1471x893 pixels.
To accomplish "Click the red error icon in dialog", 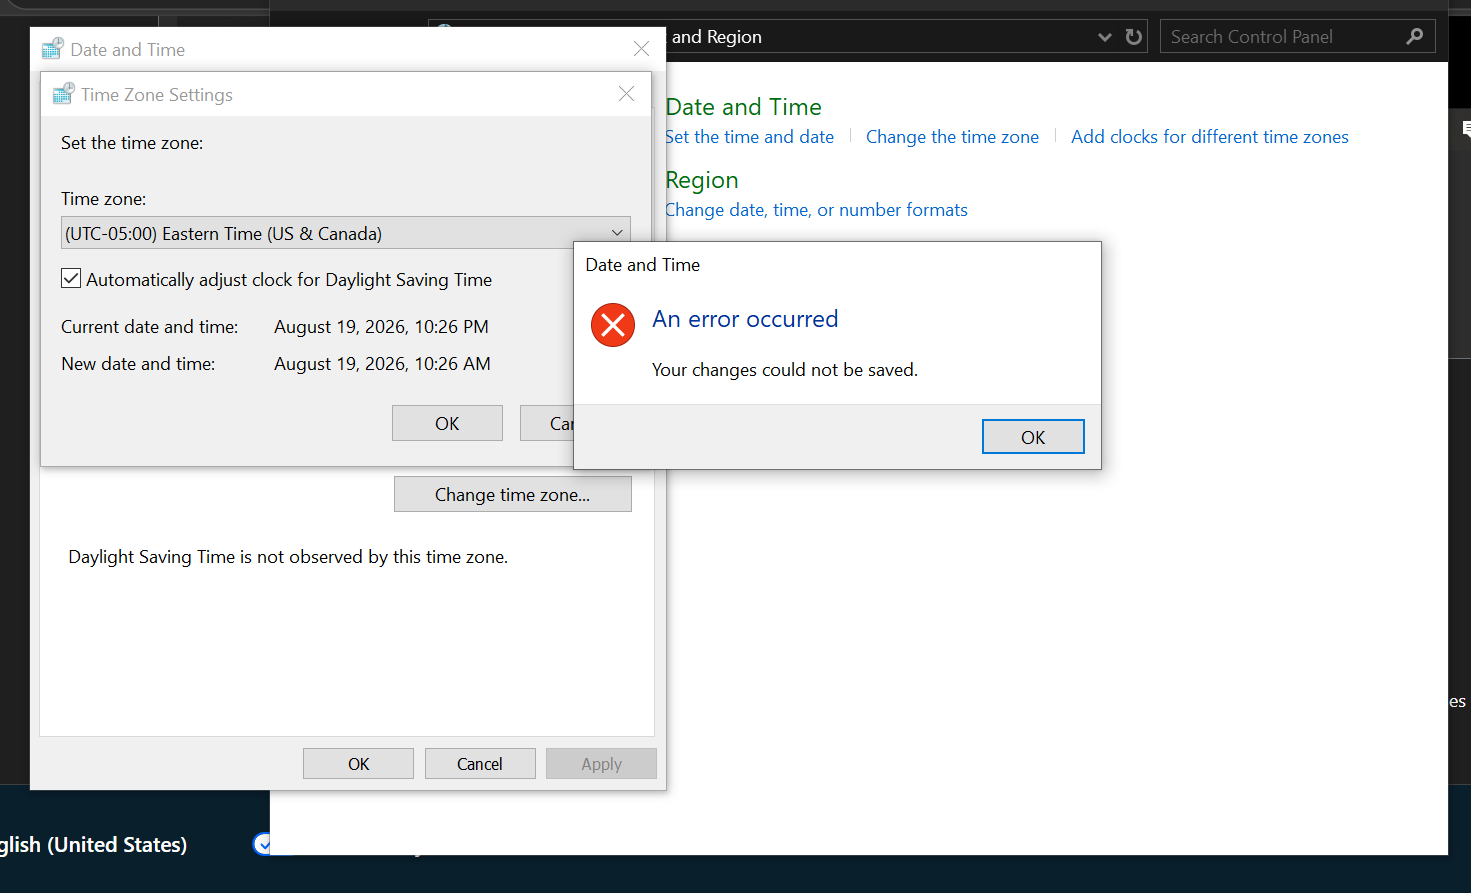I will point(613,325).
